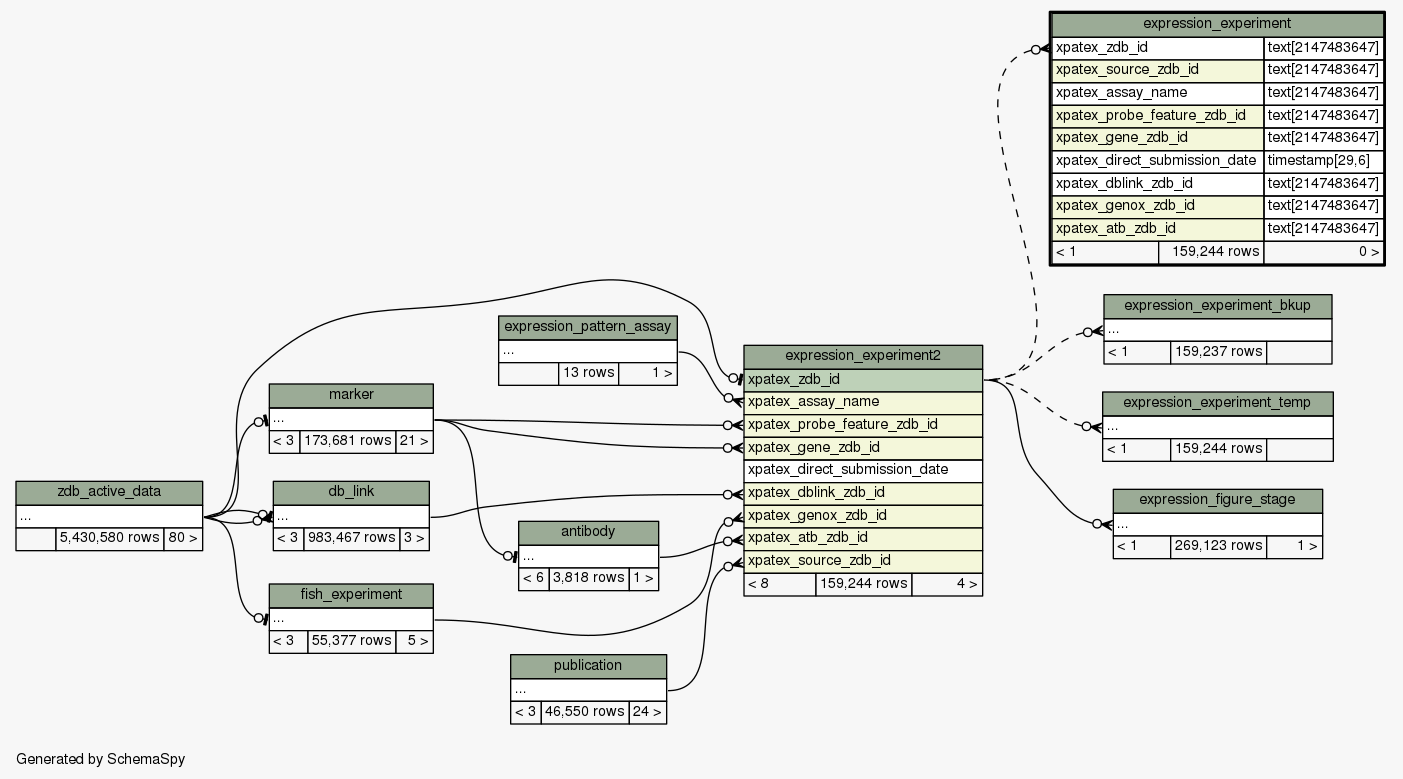Select the db_link table title
This screenshot has width=1403, height=779.
point(350,492)
